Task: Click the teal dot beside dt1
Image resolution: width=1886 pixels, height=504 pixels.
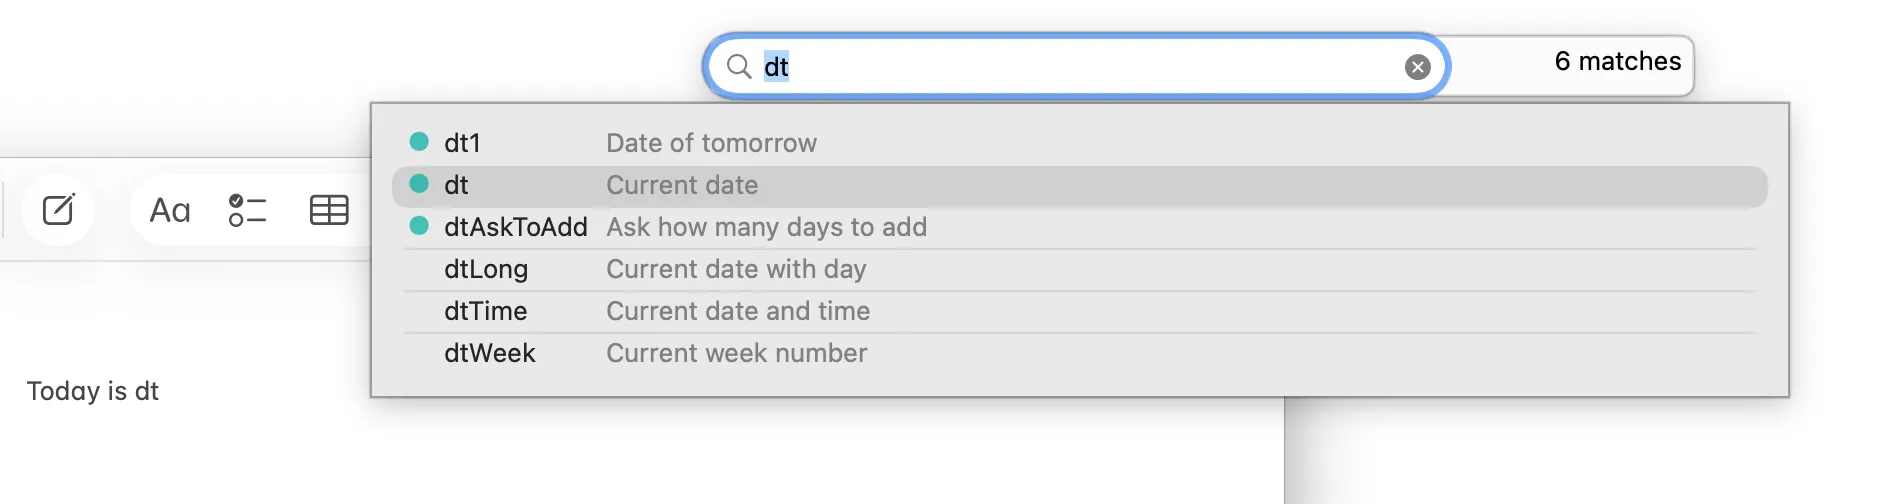Action: (x=420, y=142)
